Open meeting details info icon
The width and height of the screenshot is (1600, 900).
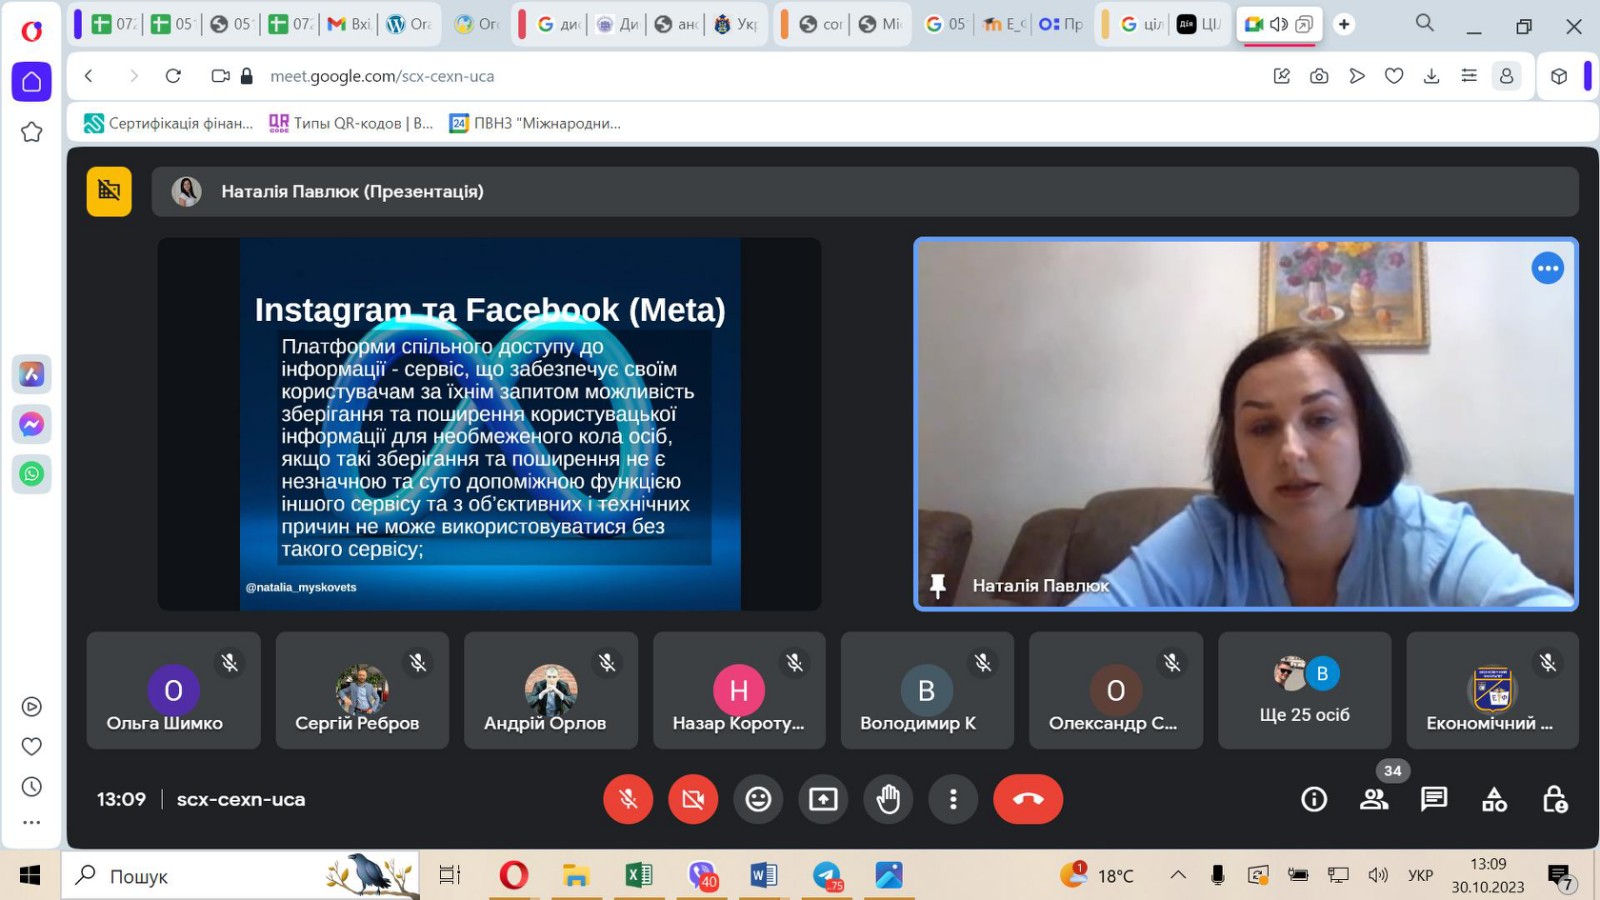click(1314, 799)
